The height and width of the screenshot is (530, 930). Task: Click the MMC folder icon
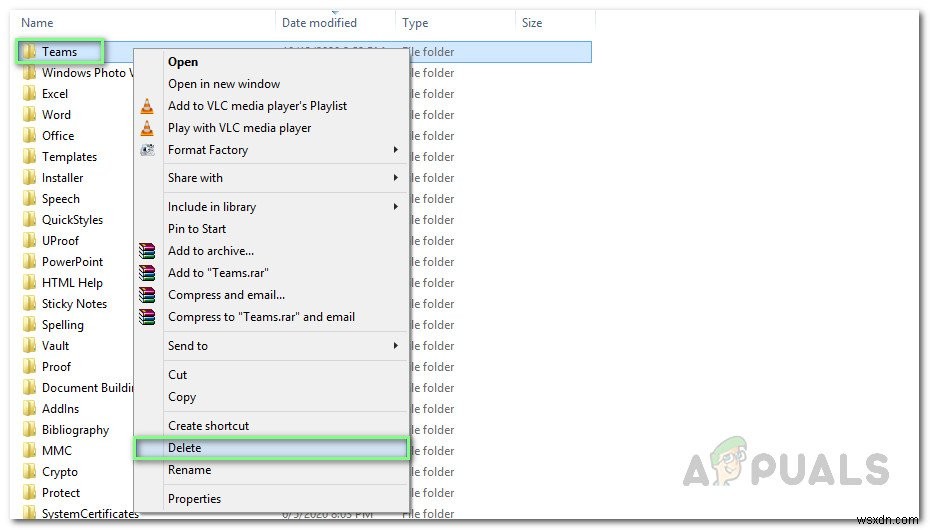click(29, 451)
